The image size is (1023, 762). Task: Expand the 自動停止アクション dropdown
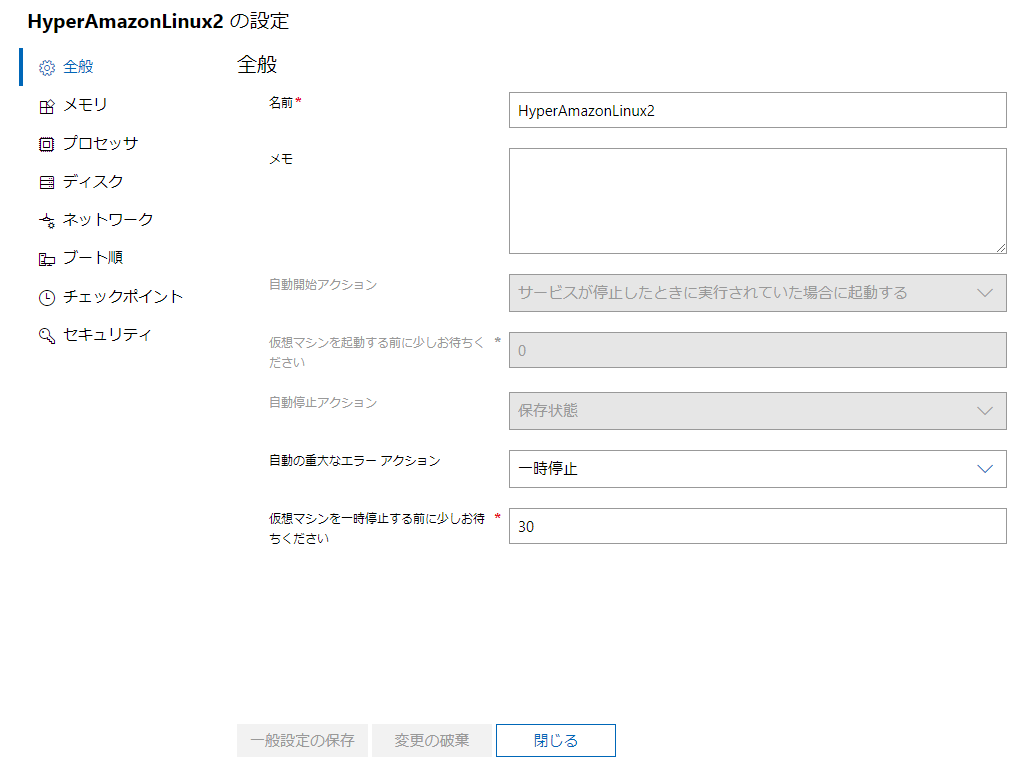(758, 410)
